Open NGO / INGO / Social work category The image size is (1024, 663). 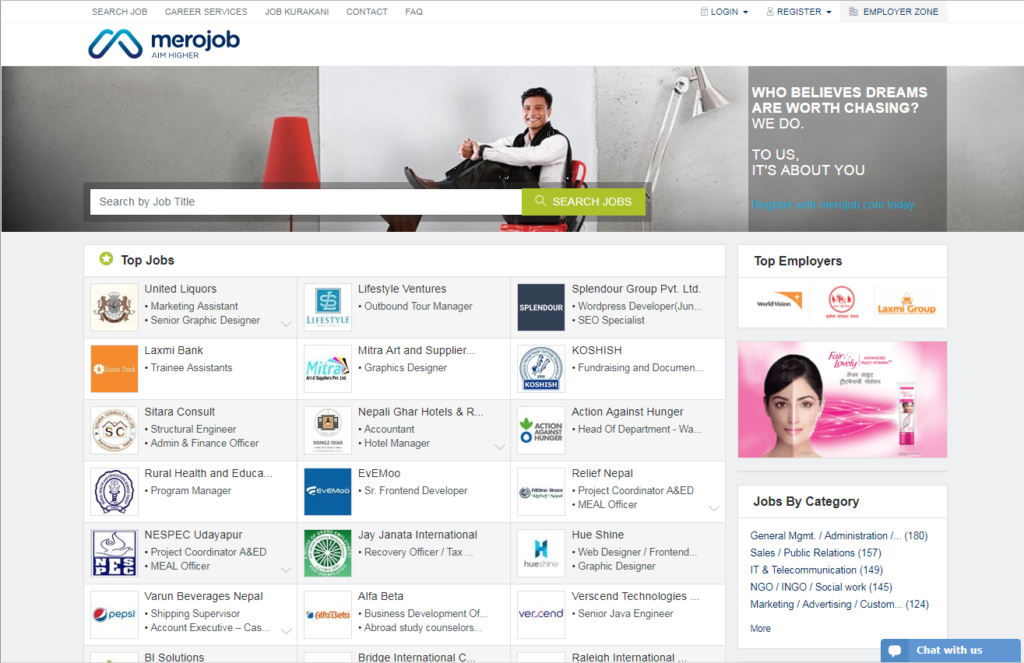point(821,587)
